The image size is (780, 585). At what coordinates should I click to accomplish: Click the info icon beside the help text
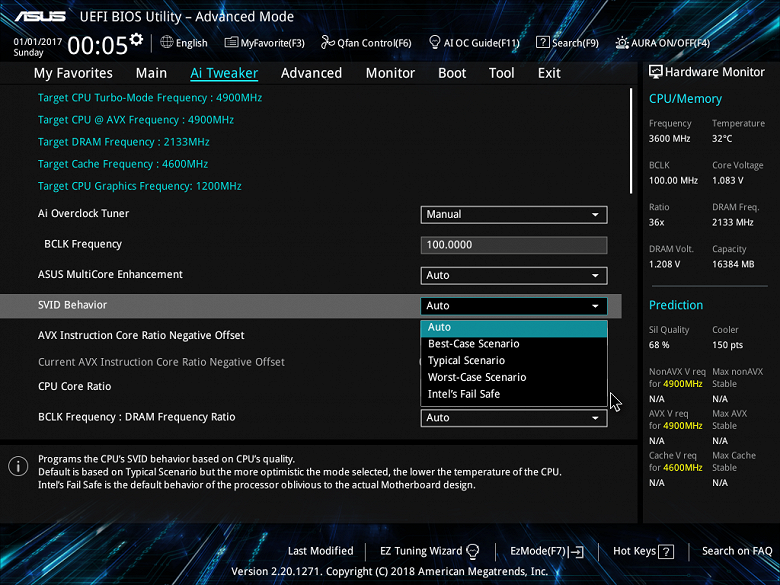[x=18, y=466]
